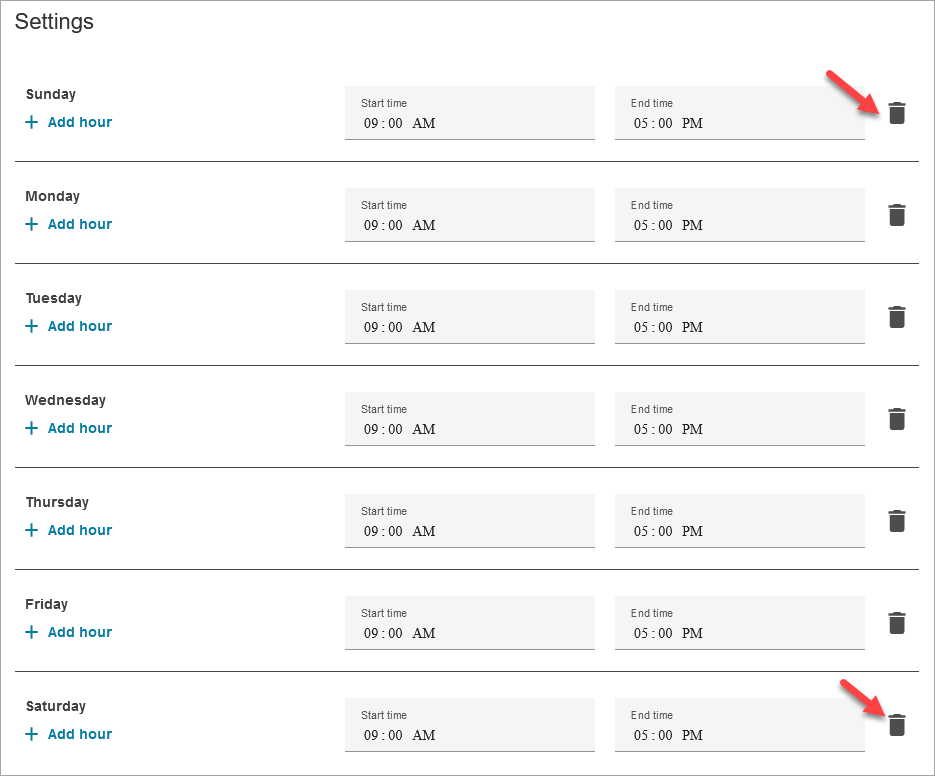
Task: Click the plus icon under Saturday
Action: (x=32, y=734)
